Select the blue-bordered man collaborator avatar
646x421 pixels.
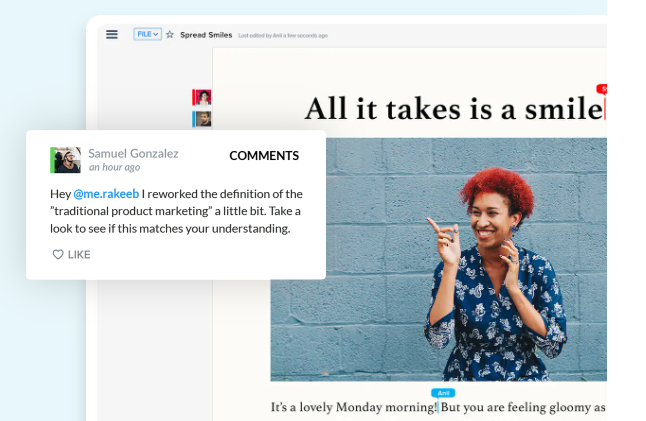tap(202, 119)
